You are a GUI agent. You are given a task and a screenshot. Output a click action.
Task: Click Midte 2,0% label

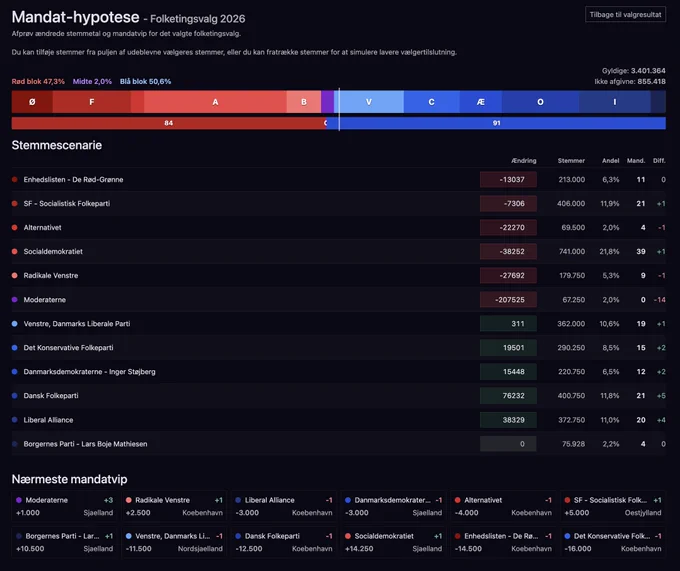92,82
